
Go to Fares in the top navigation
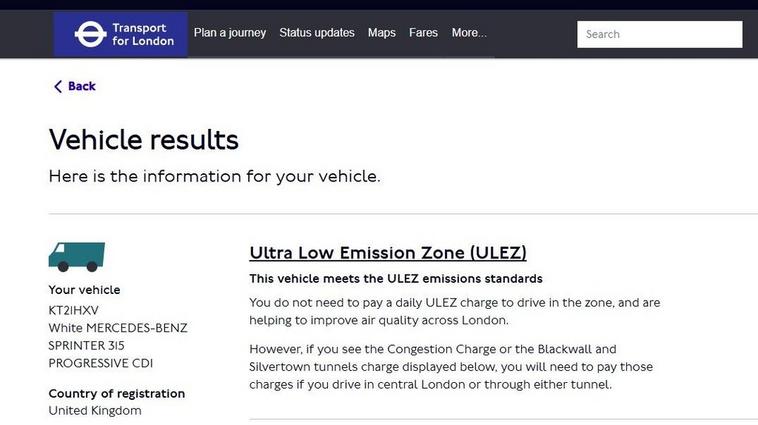tap(423, 33)
